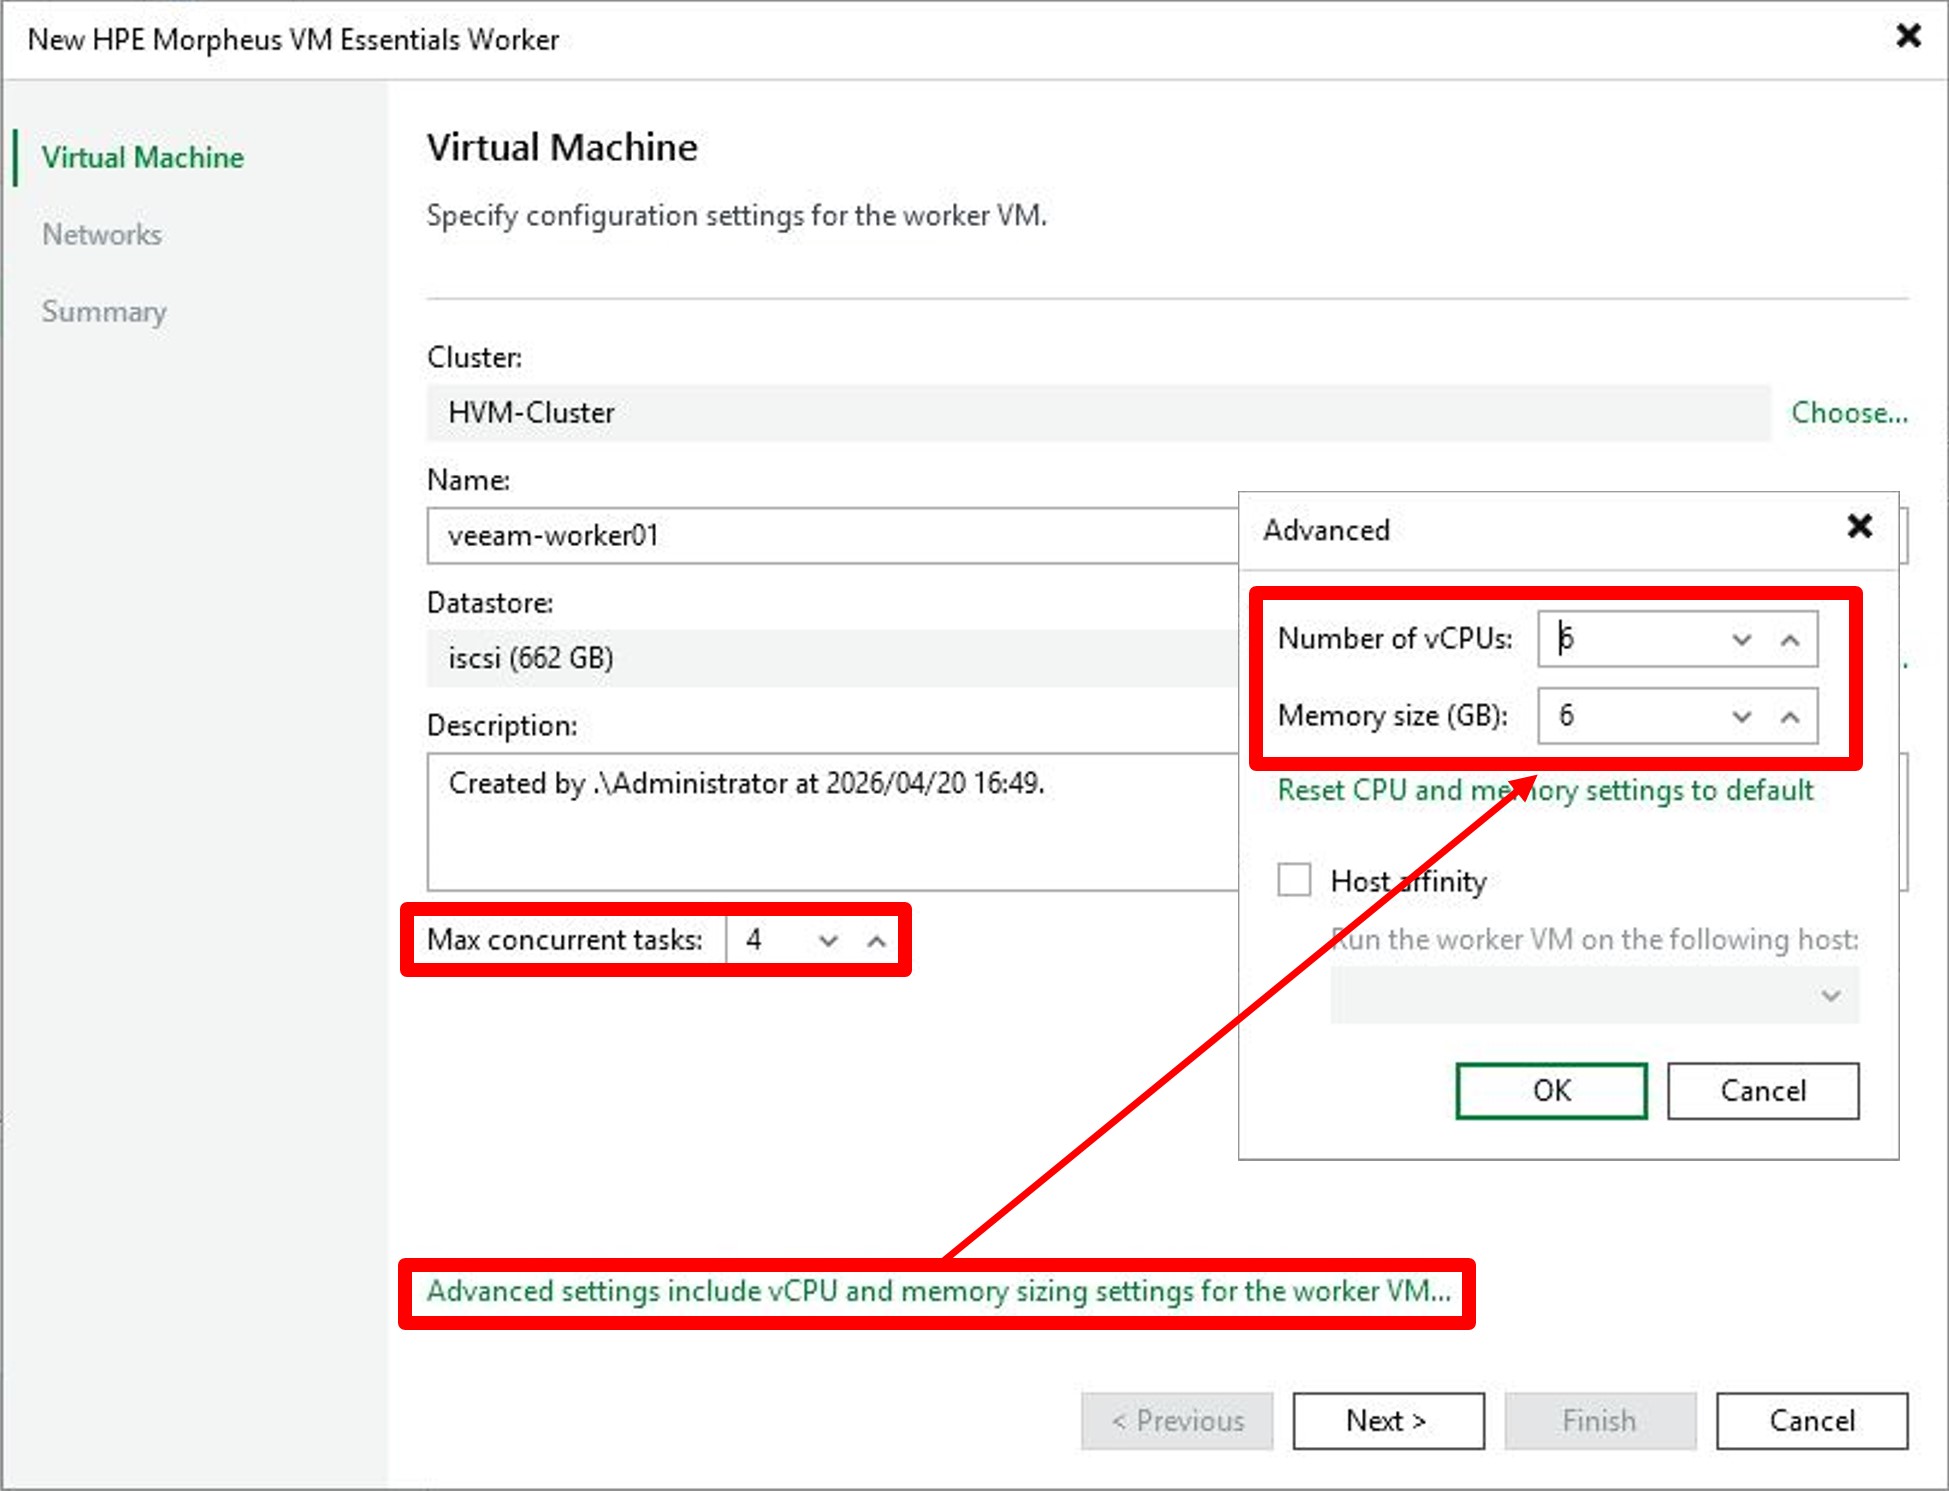Focus the Name field containing veeam-worker01
The width and height of the screenshot is (1949, 1491).
(x=832, y=536)
